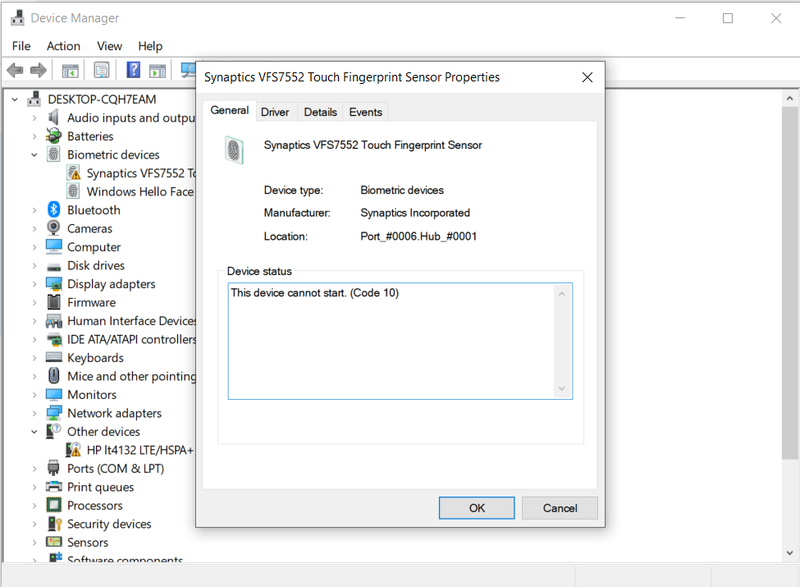The image size is (800, 587).
Task: Click the Mice and other pointing icon
Action: point(54,376)
